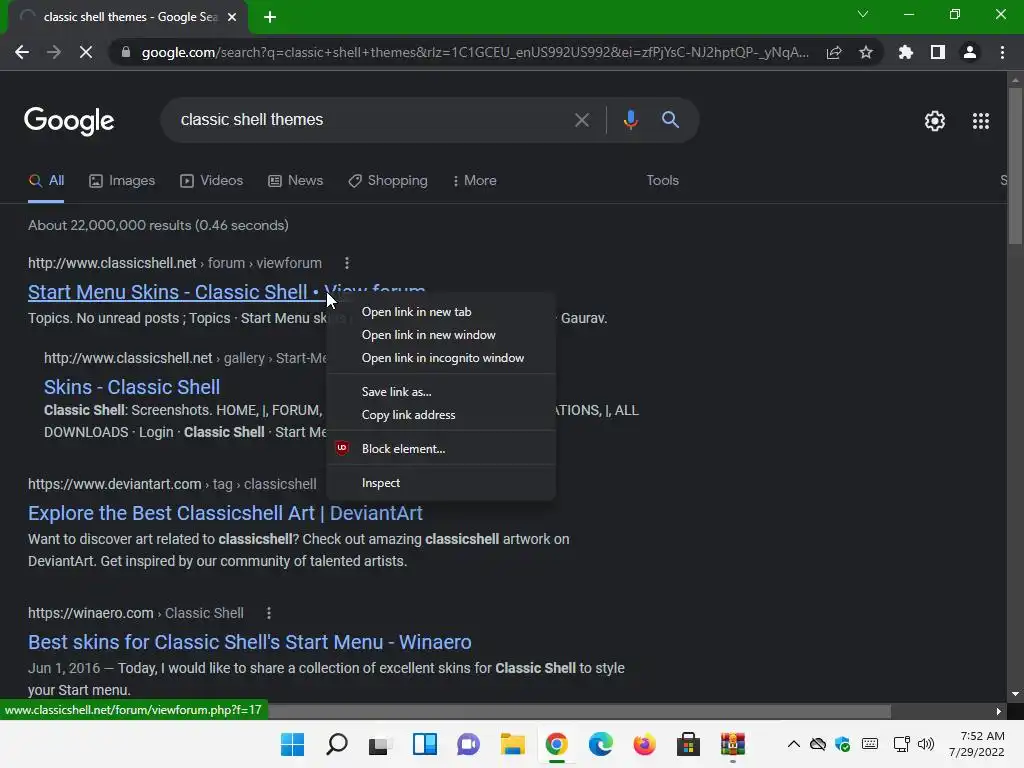
Task: Open Best skins for Classic Shell's Start Menu
Action: pyautogui.click(x=249, y=642)
